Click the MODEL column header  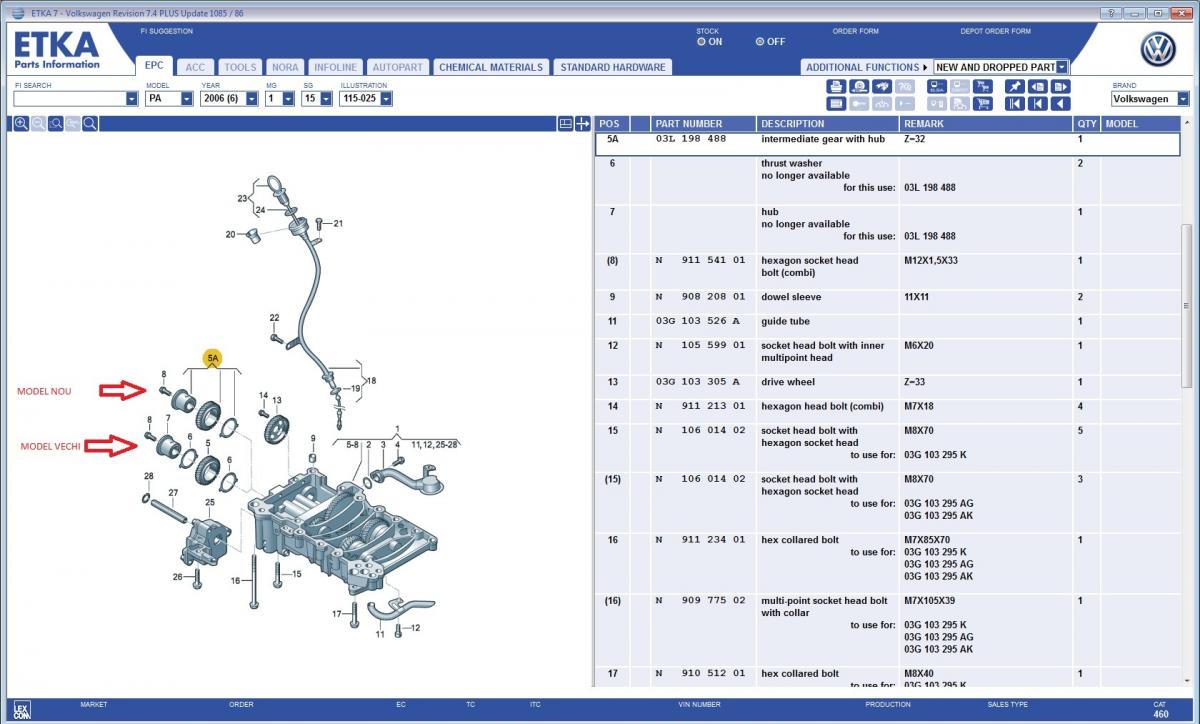[1140, 124]
